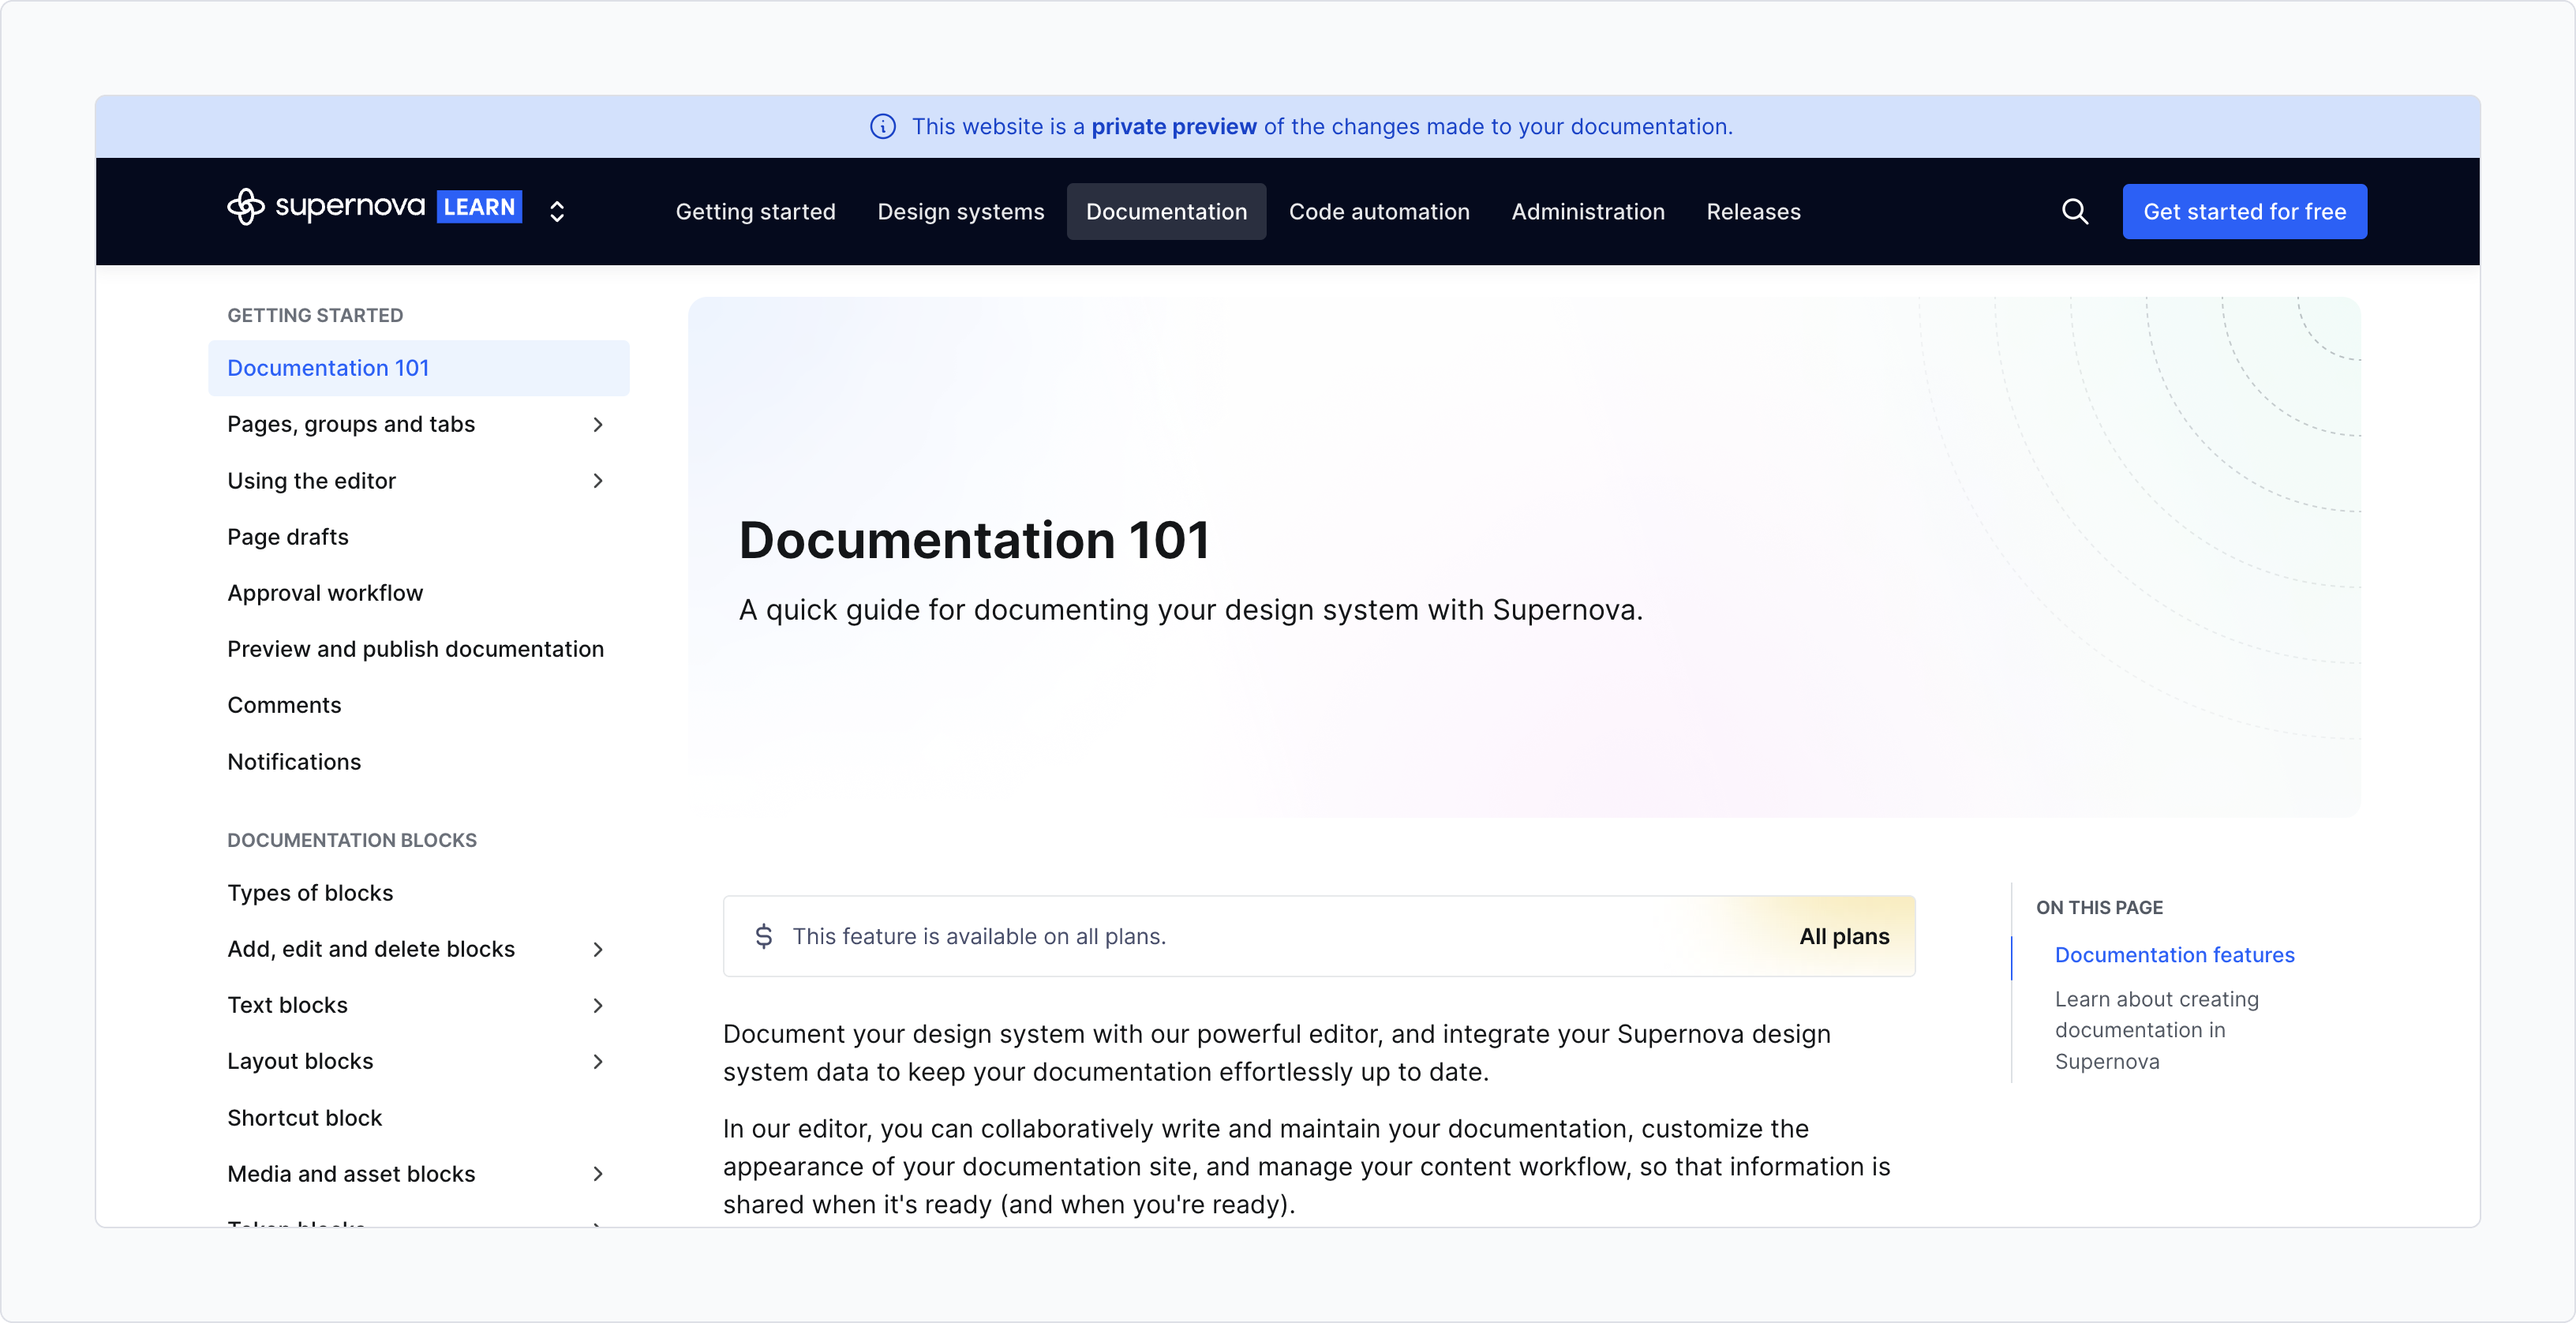Expand the Pages, groups and tabs section

(x=598, y=424)
